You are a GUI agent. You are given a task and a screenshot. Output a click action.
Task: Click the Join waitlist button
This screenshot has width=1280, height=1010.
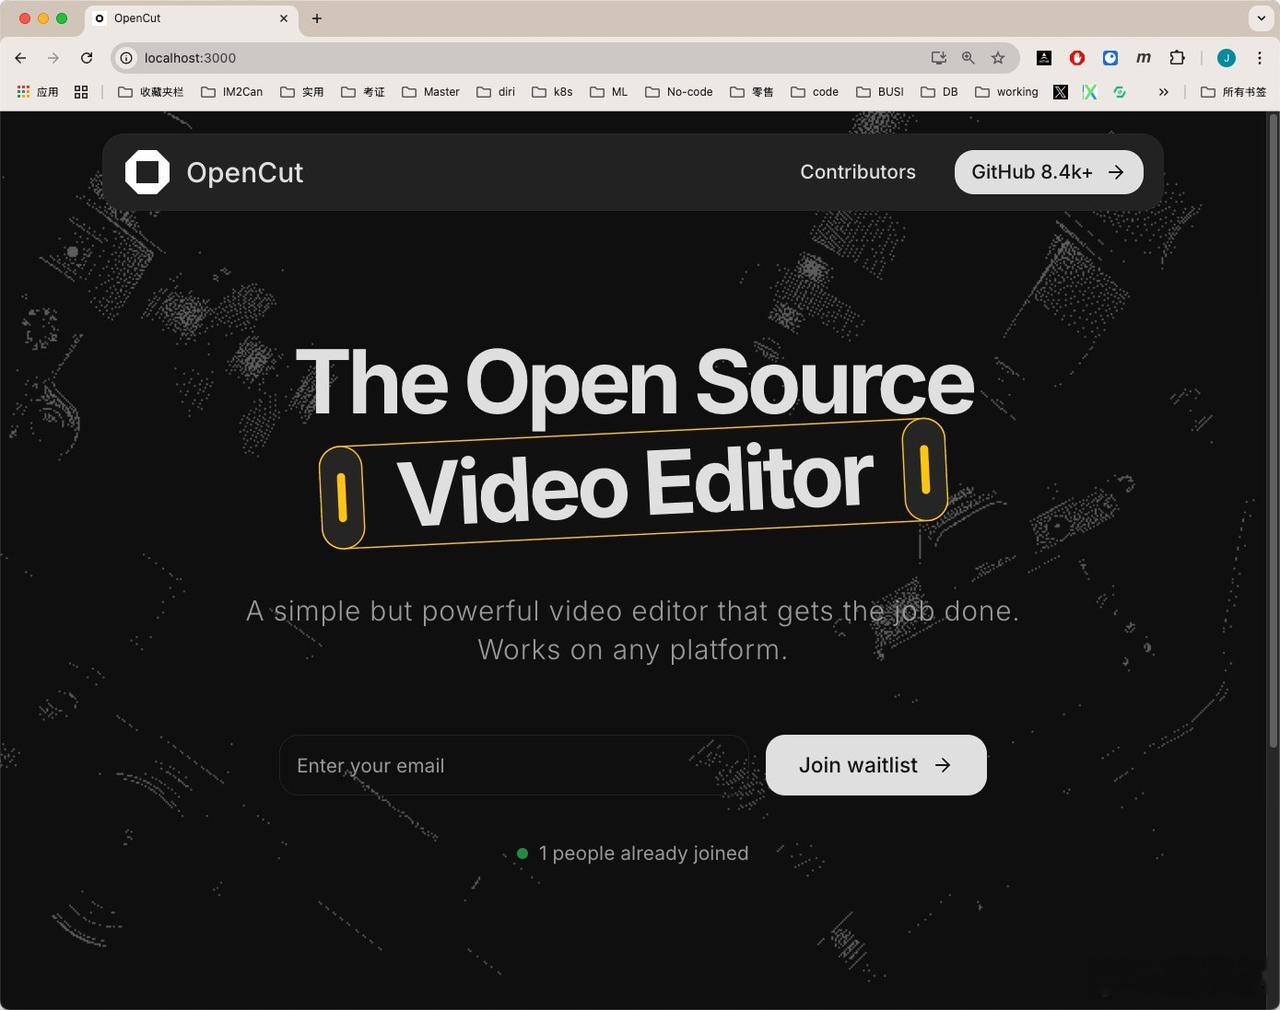tap(876, 765)
